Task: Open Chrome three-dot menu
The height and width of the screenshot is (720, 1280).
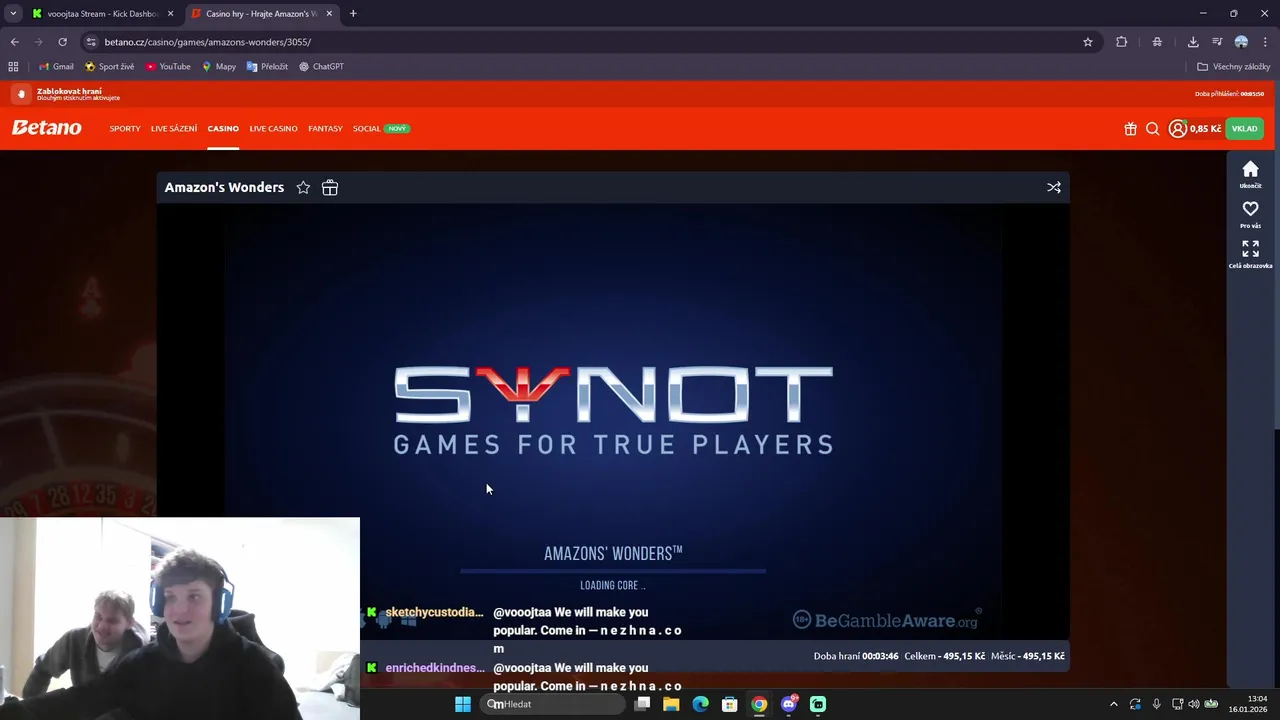Action: coord(1266,42)
